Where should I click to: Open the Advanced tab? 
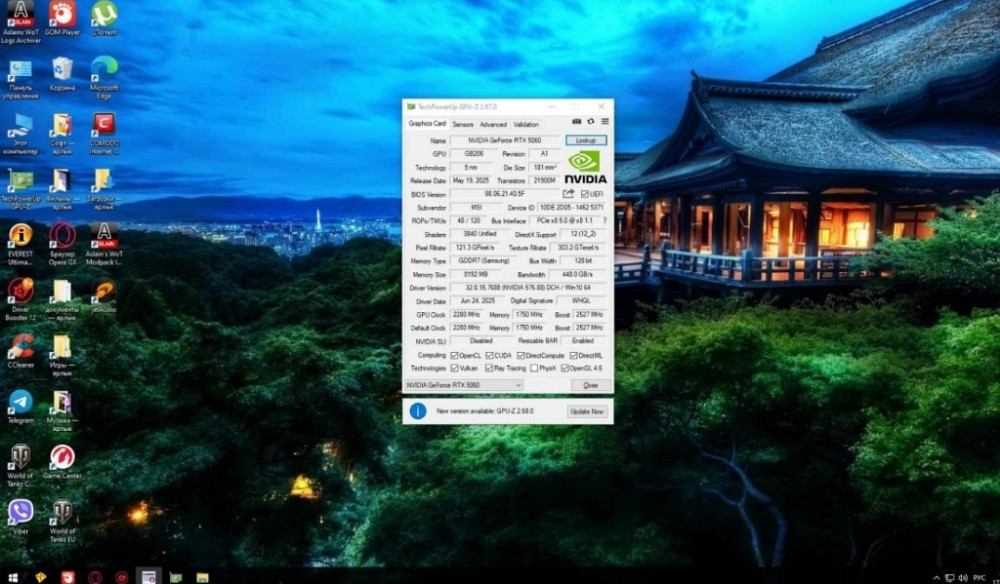[x=493, y=125]
